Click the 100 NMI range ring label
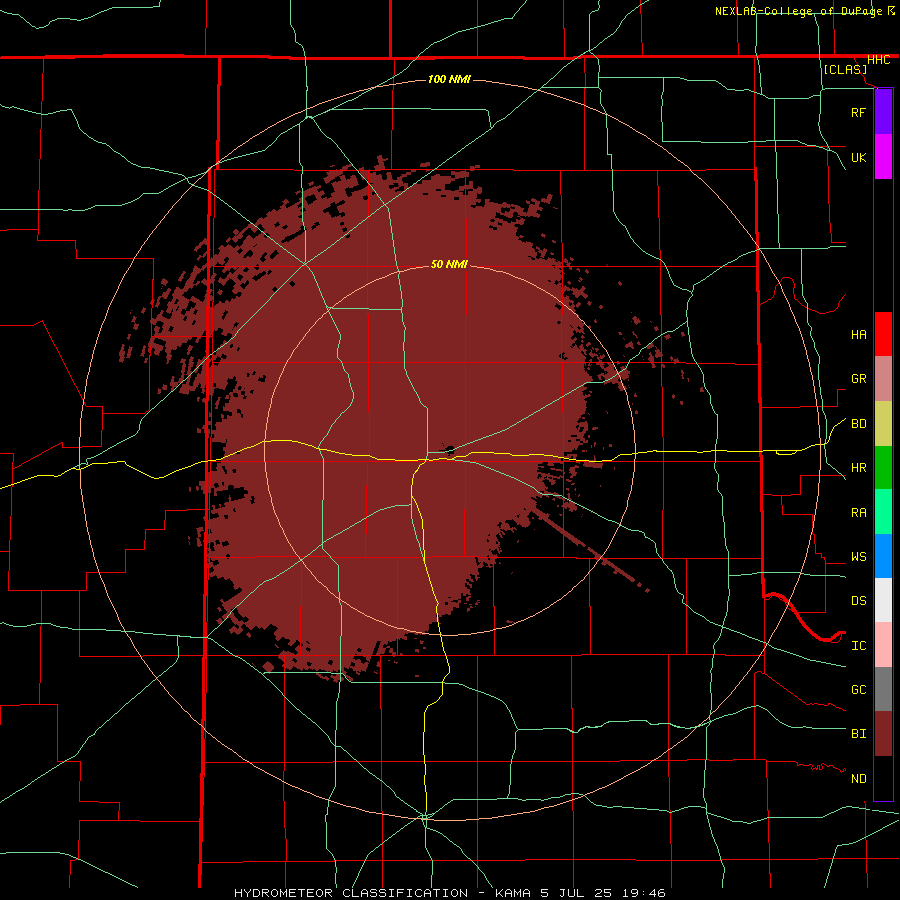The image size is (900, 900). click(x=449, y=79)
